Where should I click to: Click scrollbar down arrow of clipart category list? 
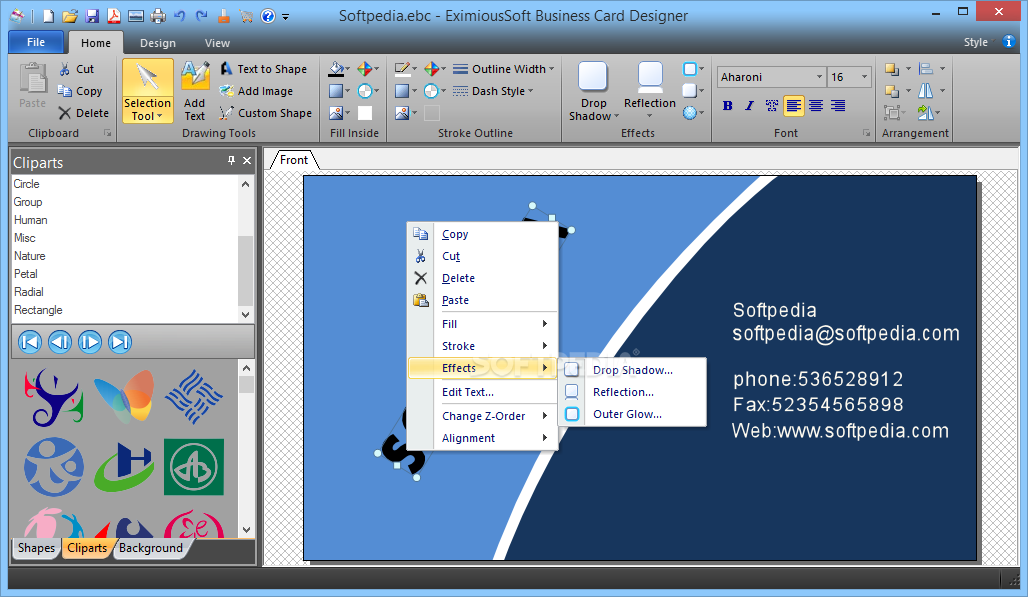tap(246, 314)
